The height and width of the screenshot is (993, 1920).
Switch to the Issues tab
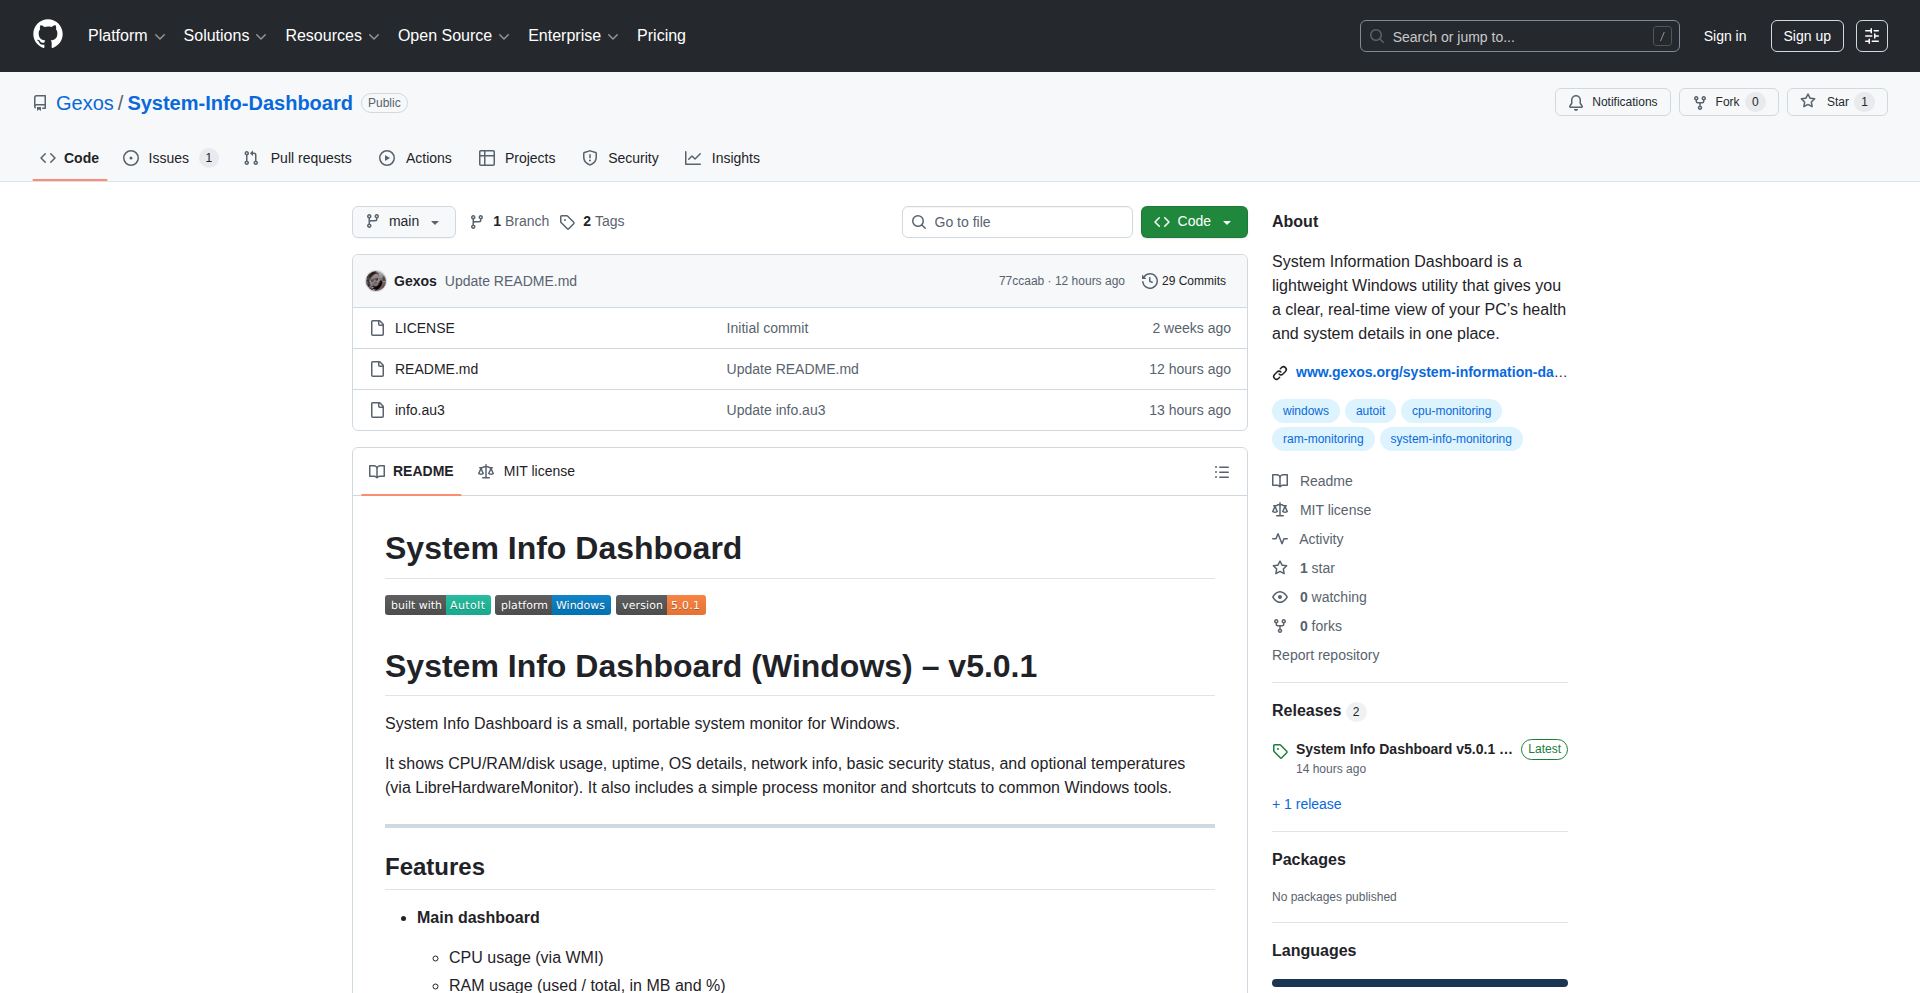pos(168,158)
